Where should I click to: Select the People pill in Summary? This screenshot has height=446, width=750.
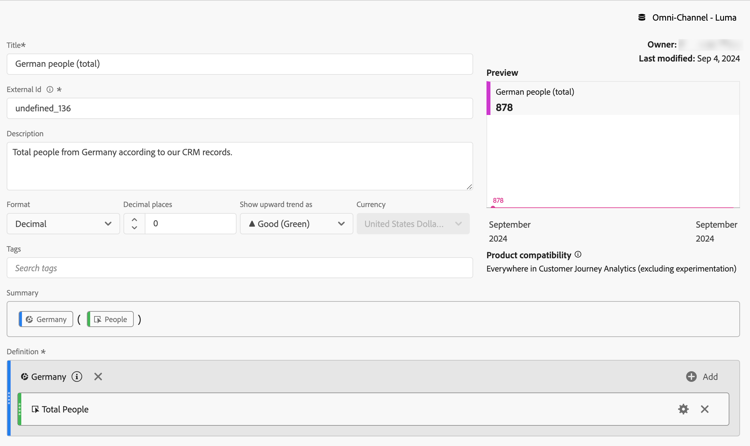(111, 320)
